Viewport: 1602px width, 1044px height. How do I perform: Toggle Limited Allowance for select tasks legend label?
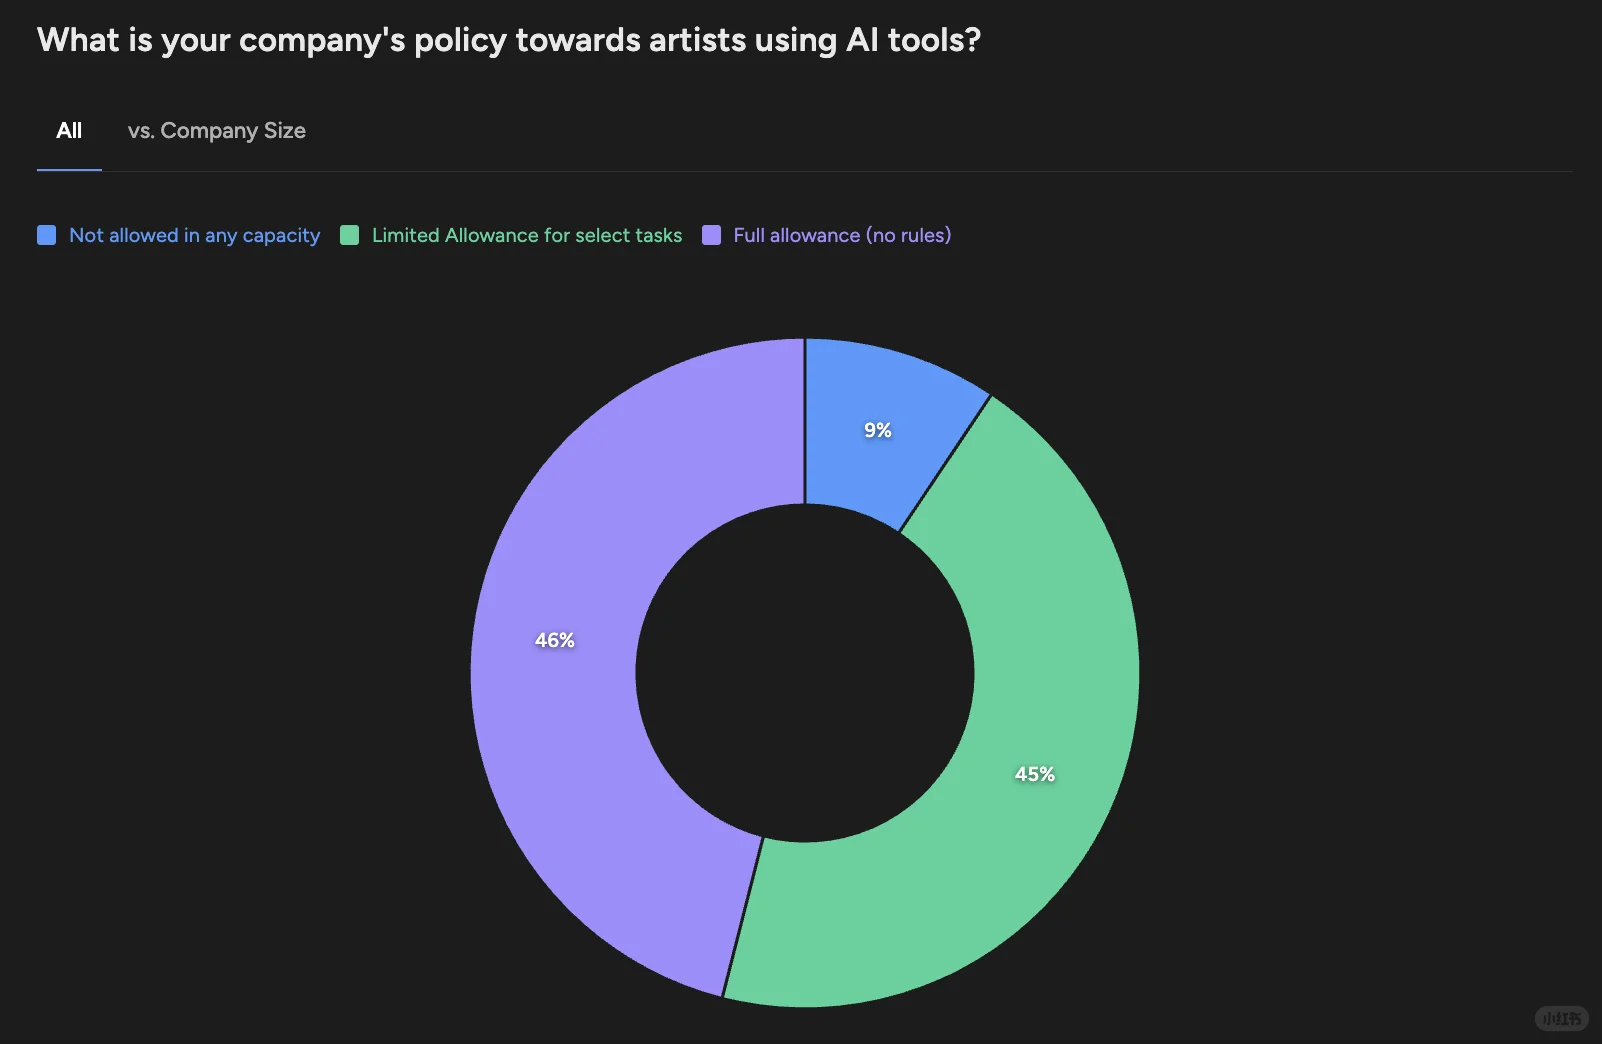click(x=527, y=235)
